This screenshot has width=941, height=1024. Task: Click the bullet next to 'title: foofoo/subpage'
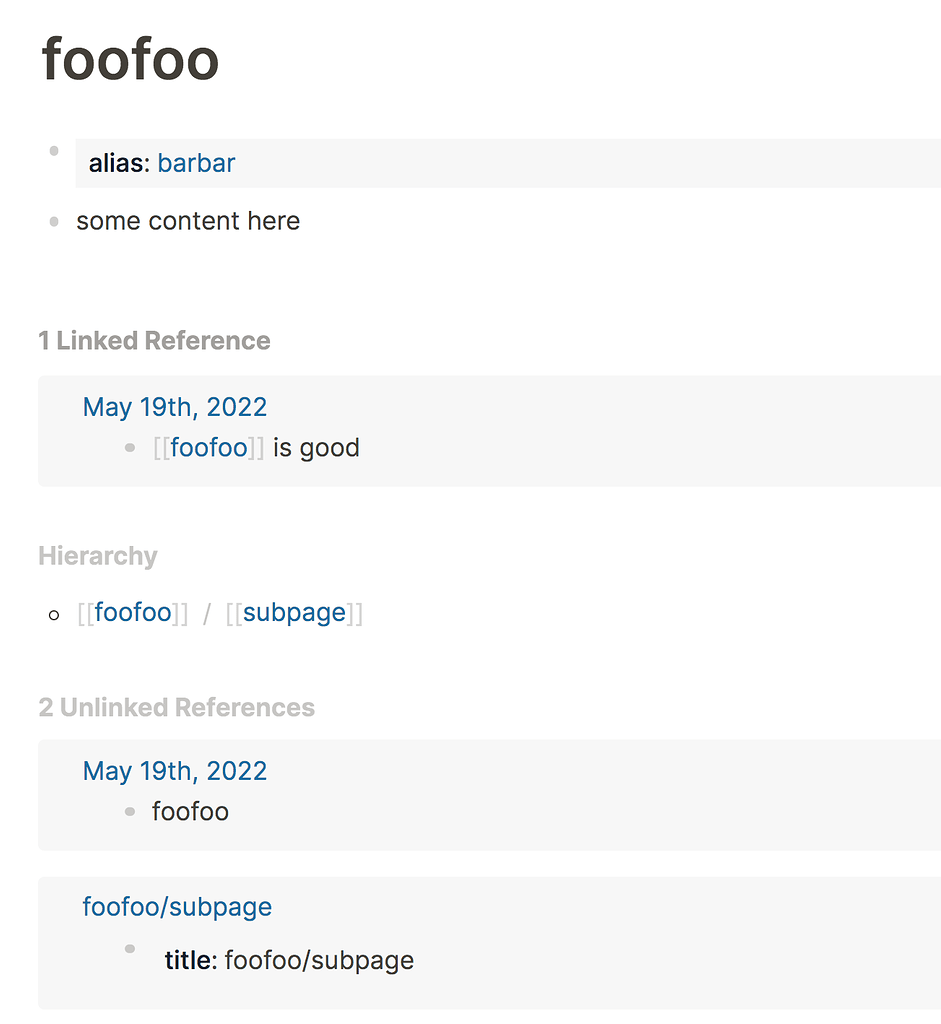130,948
